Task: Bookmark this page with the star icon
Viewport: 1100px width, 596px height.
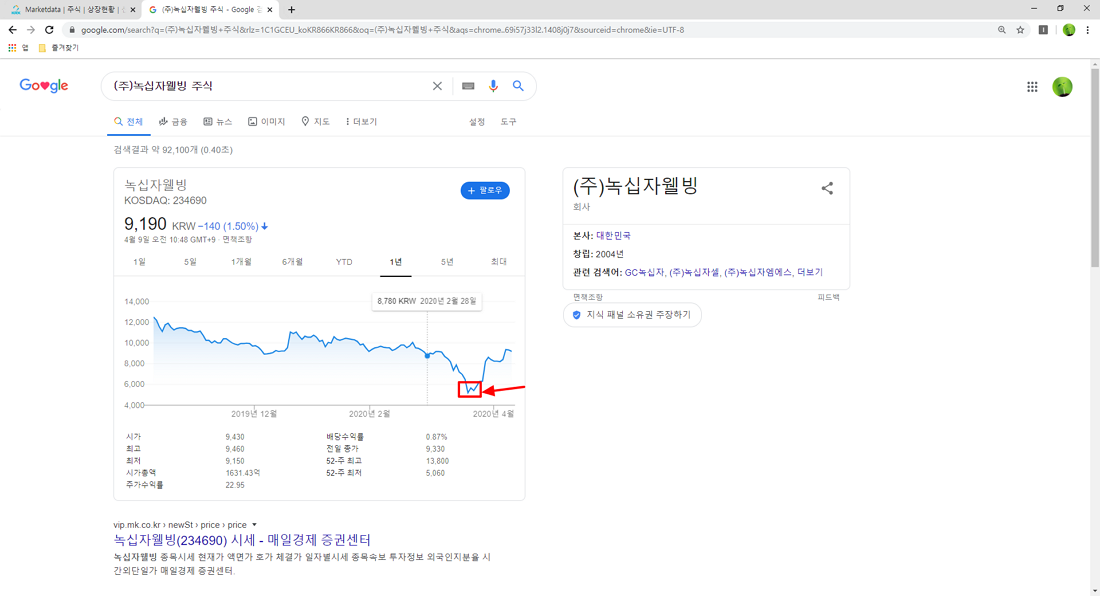Action: (x=1021, y=29)
